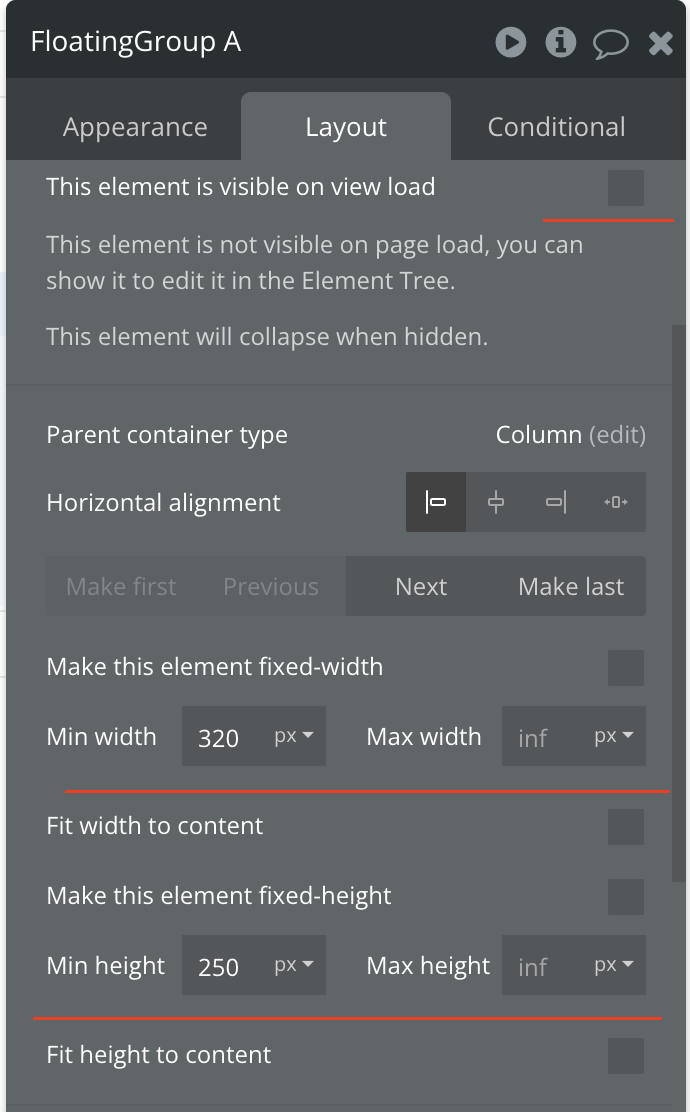This screenshot has width=690, height=1112.
Task: Open Min width px unit dropdown
Action: point(294,736)
